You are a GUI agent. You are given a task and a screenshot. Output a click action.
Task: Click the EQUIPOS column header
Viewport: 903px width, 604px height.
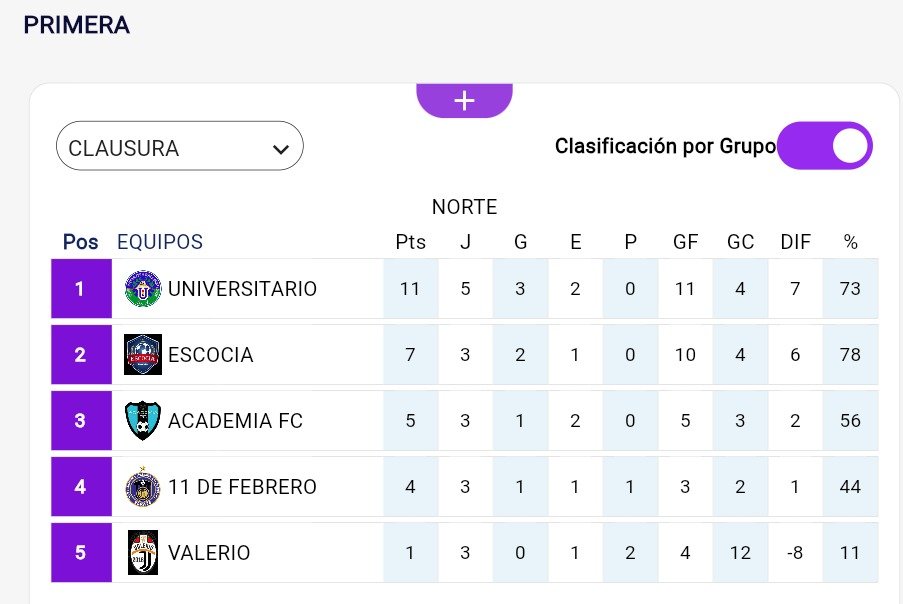pos(160,242)
